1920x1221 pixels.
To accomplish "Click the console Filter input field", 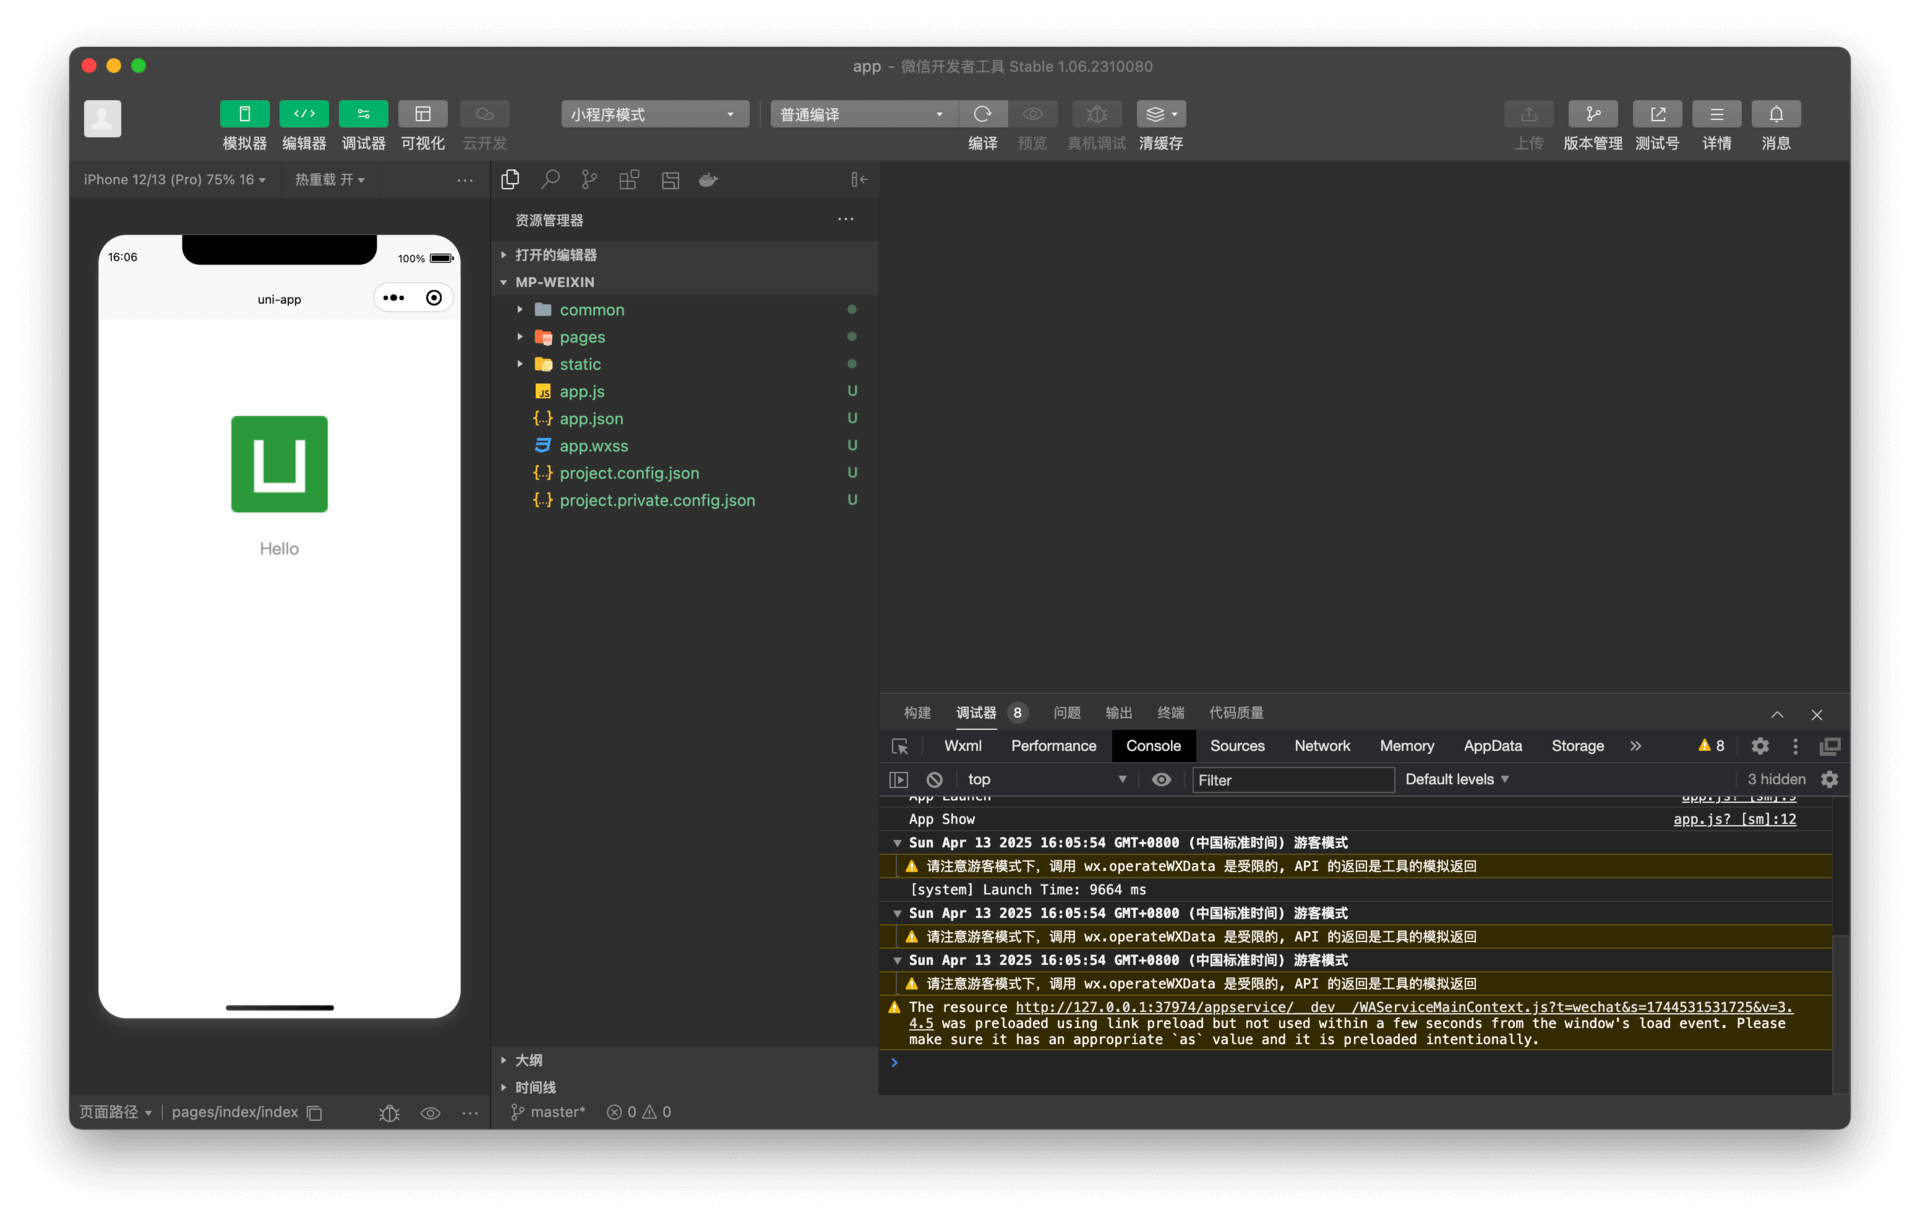I will click(x=1292, y=780).
